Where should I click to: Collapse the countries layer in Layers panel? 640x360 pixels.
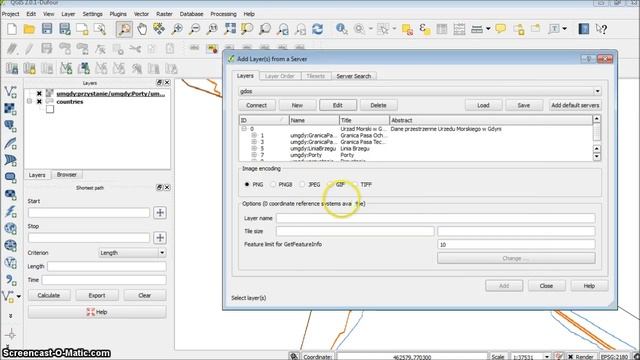point(29,101)
